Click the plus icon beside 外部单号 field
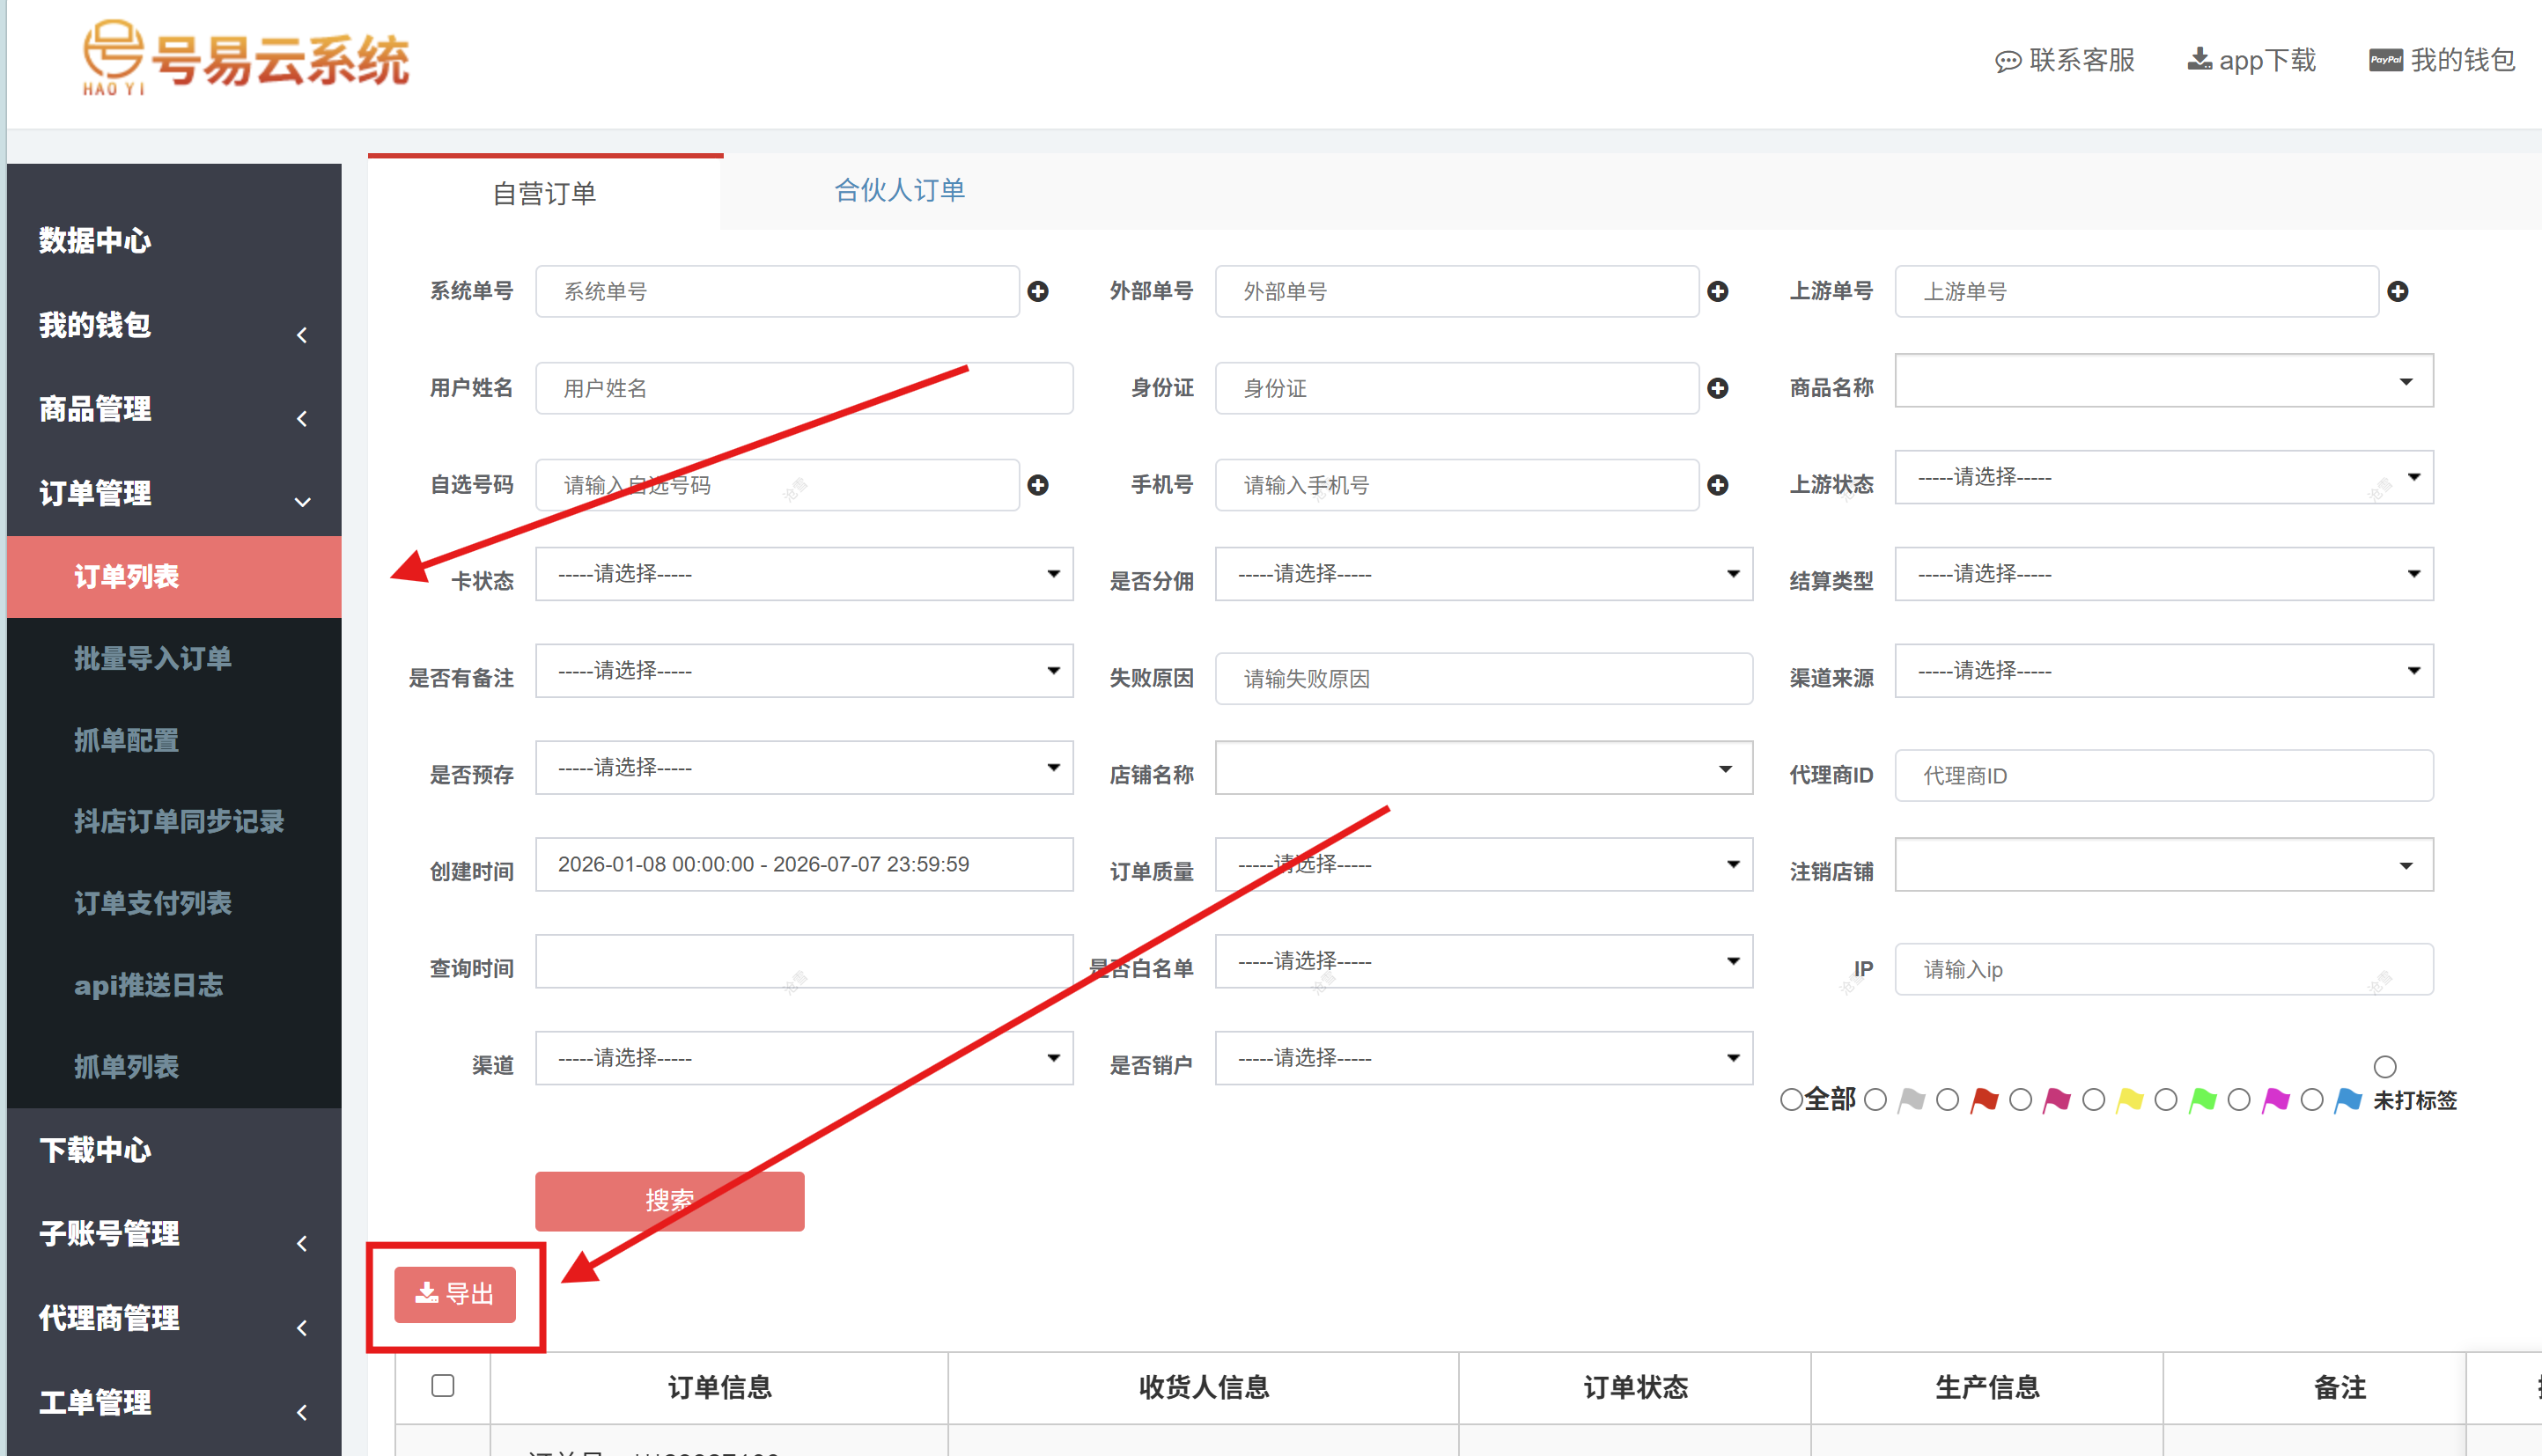The height and width of the screenshot is (1456, 2542). (1718, 291)
